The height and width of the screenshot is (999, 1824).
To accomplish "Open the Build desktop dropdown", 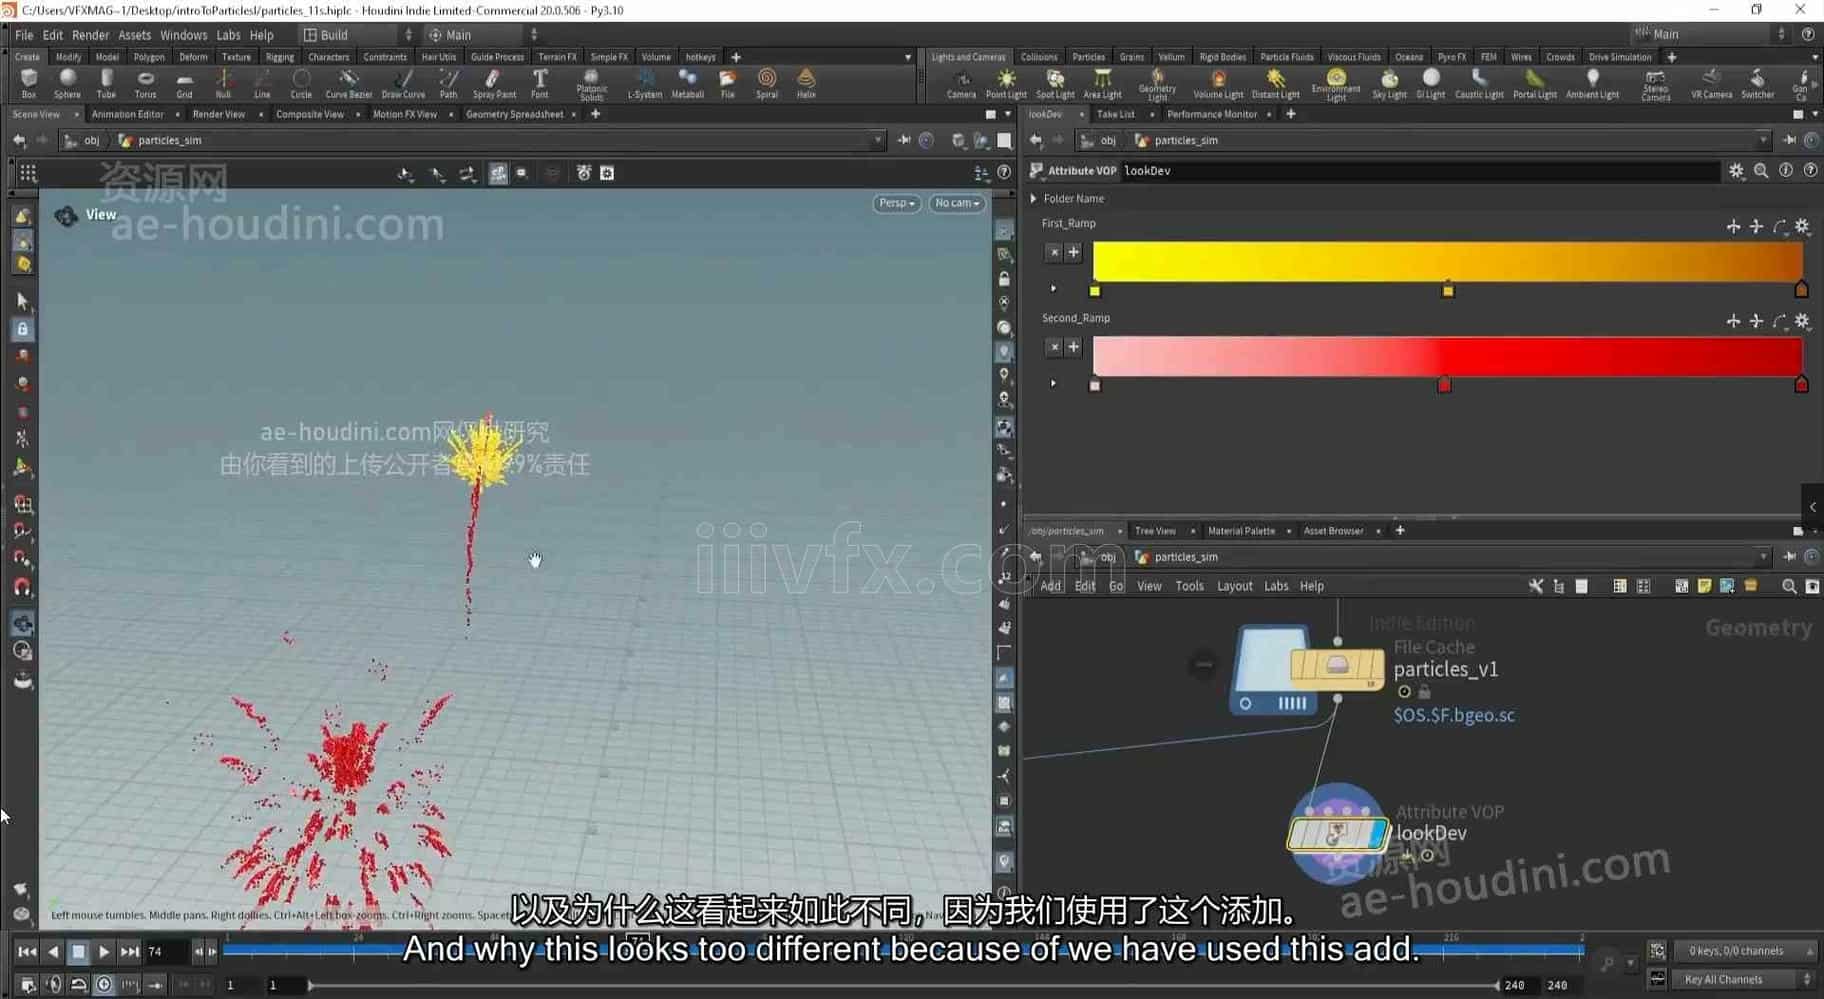I will [x=357, y=35].
